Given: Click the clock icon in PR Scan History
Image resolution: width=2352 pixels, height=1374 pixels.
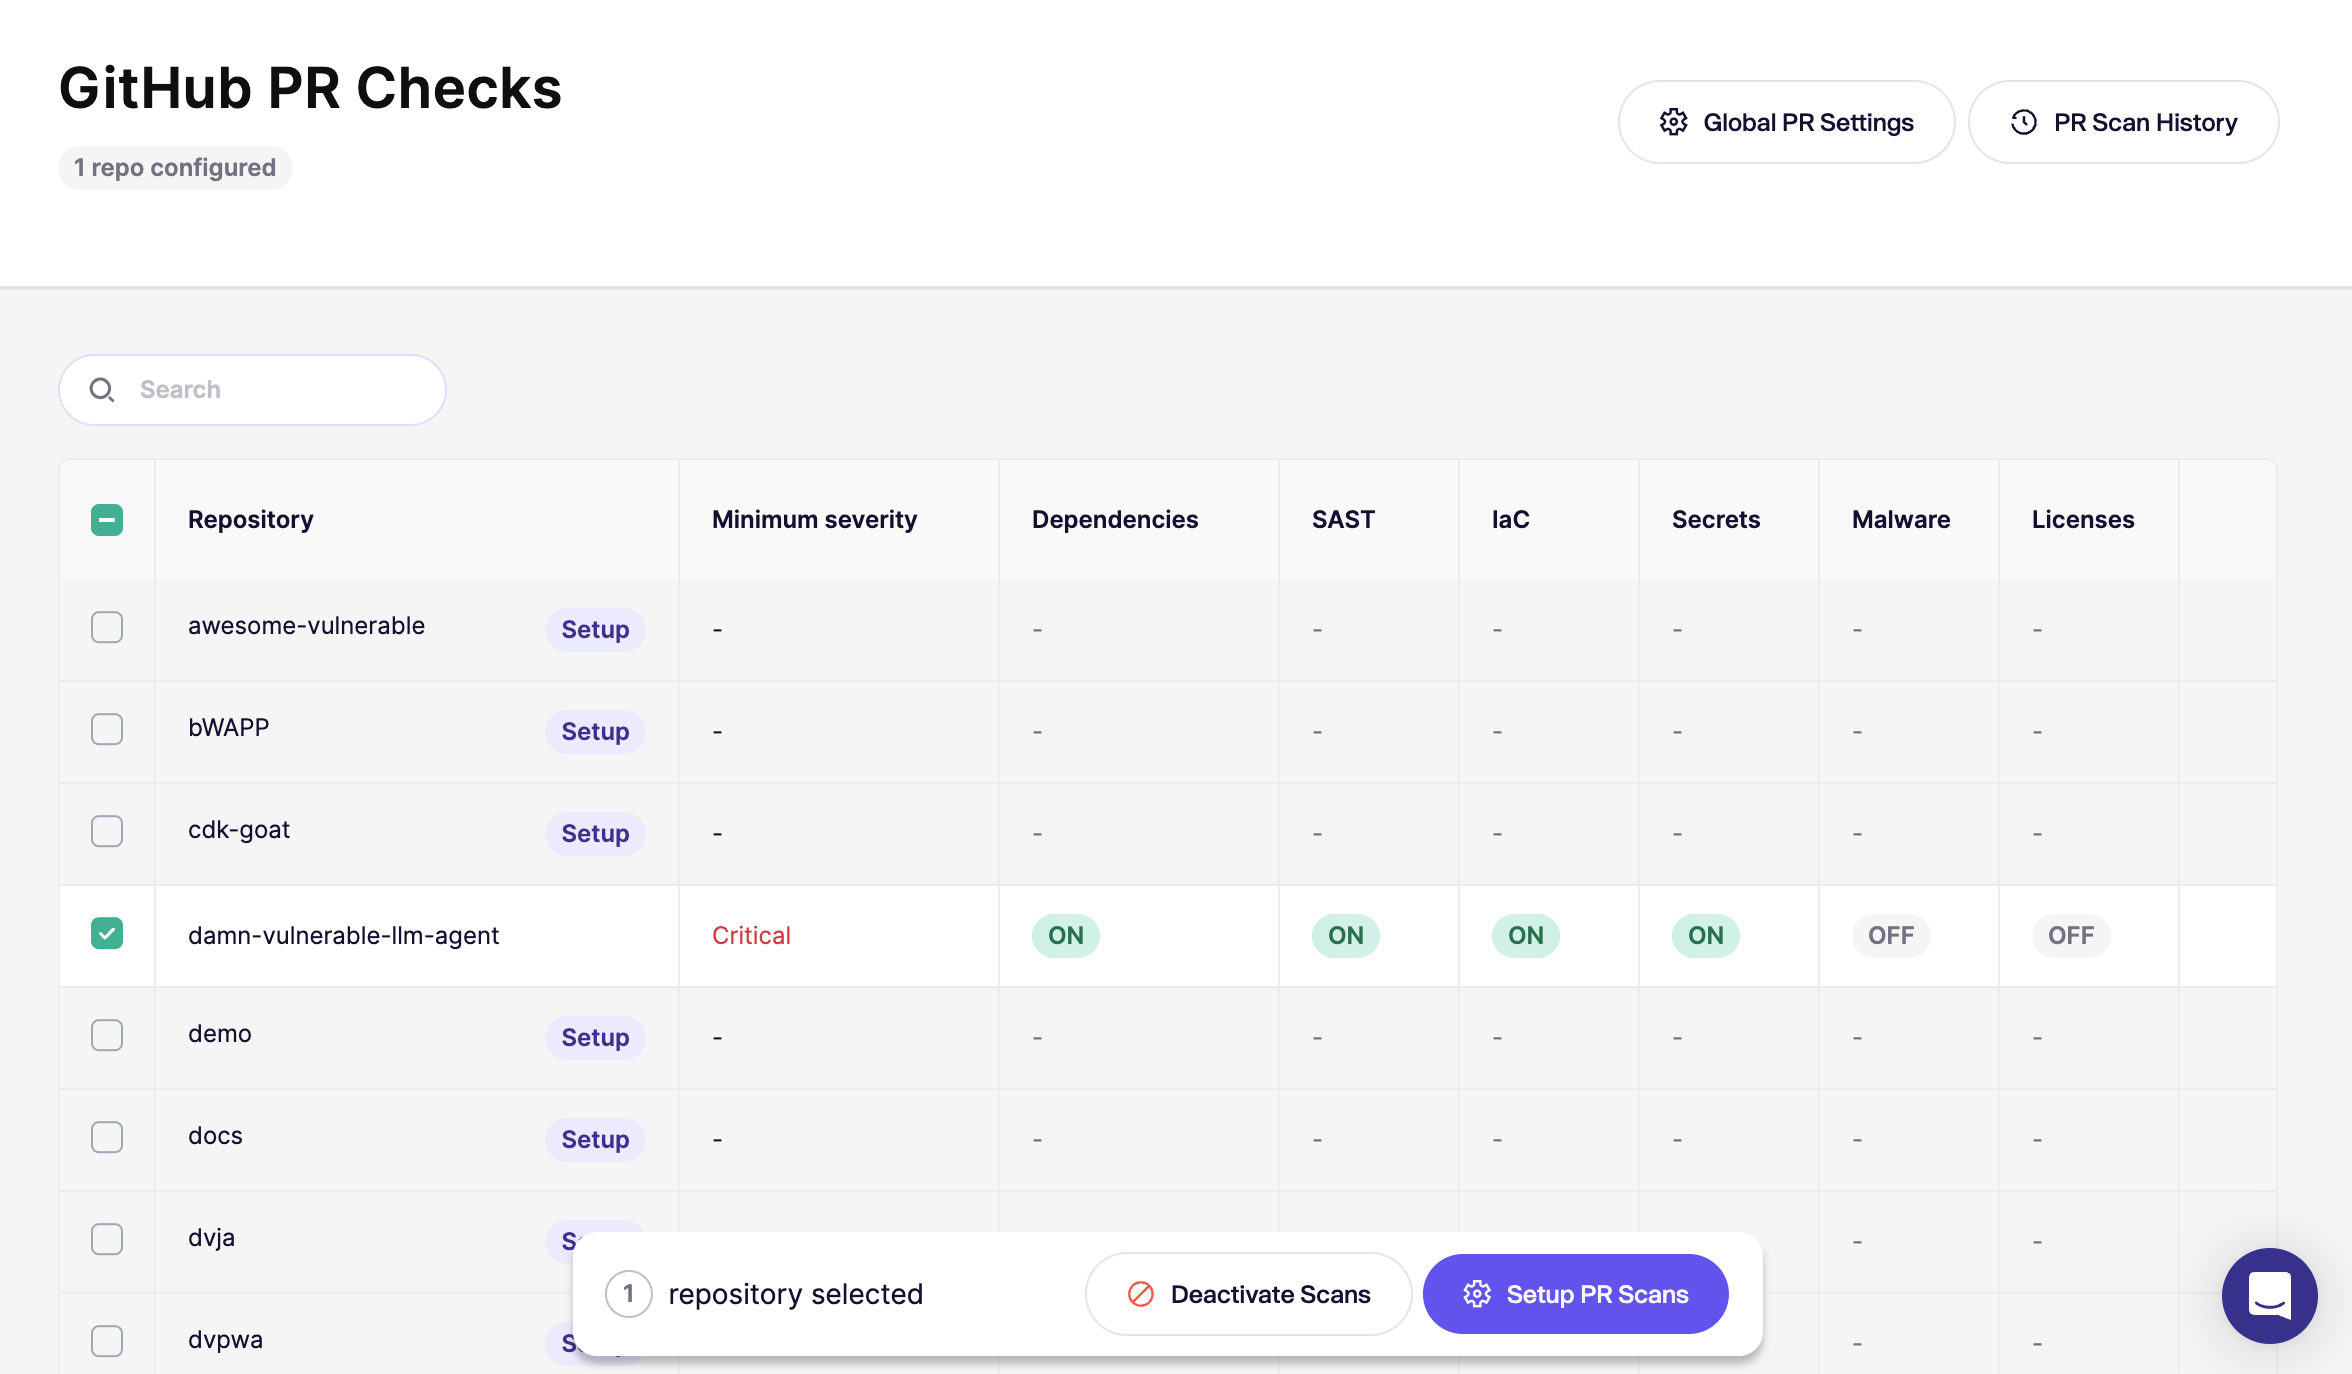Looking at the screenshot, I should [x=2024, y=122].
